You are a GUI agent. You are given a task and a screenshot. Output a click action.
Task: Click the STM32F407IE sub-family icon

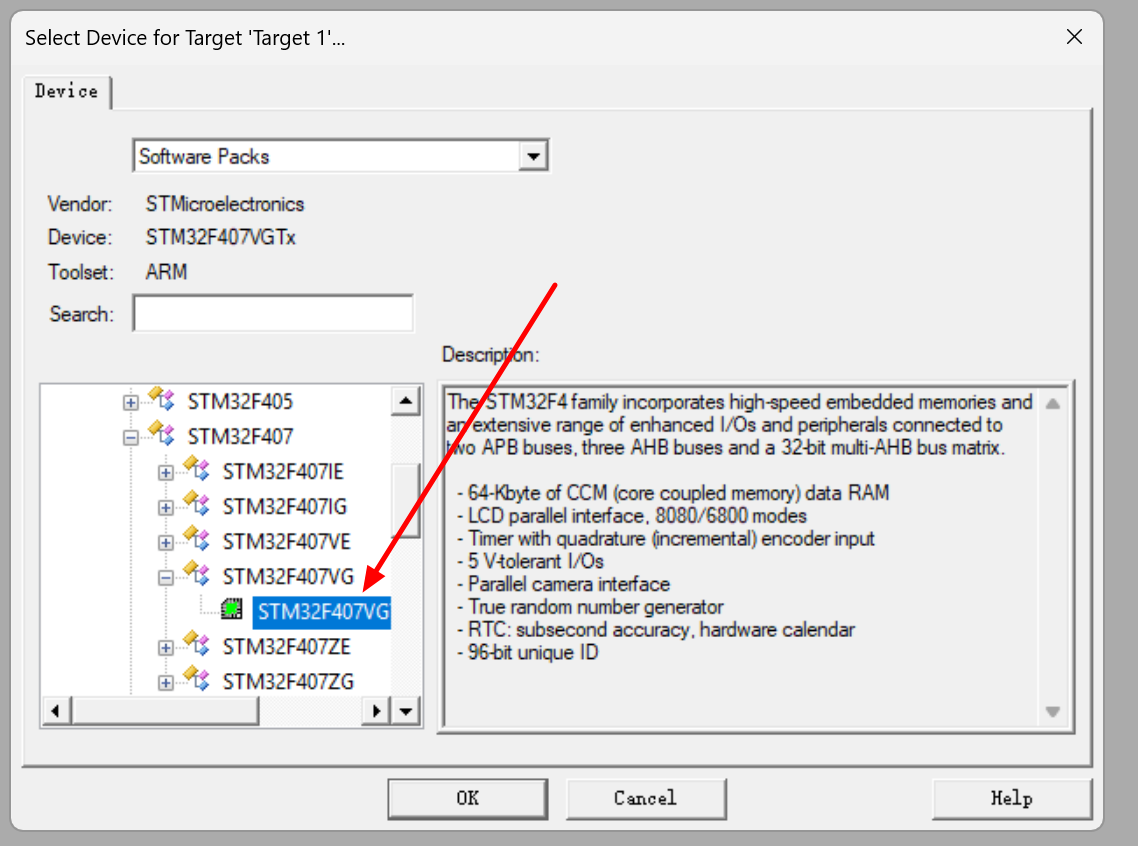pos(196,469)
